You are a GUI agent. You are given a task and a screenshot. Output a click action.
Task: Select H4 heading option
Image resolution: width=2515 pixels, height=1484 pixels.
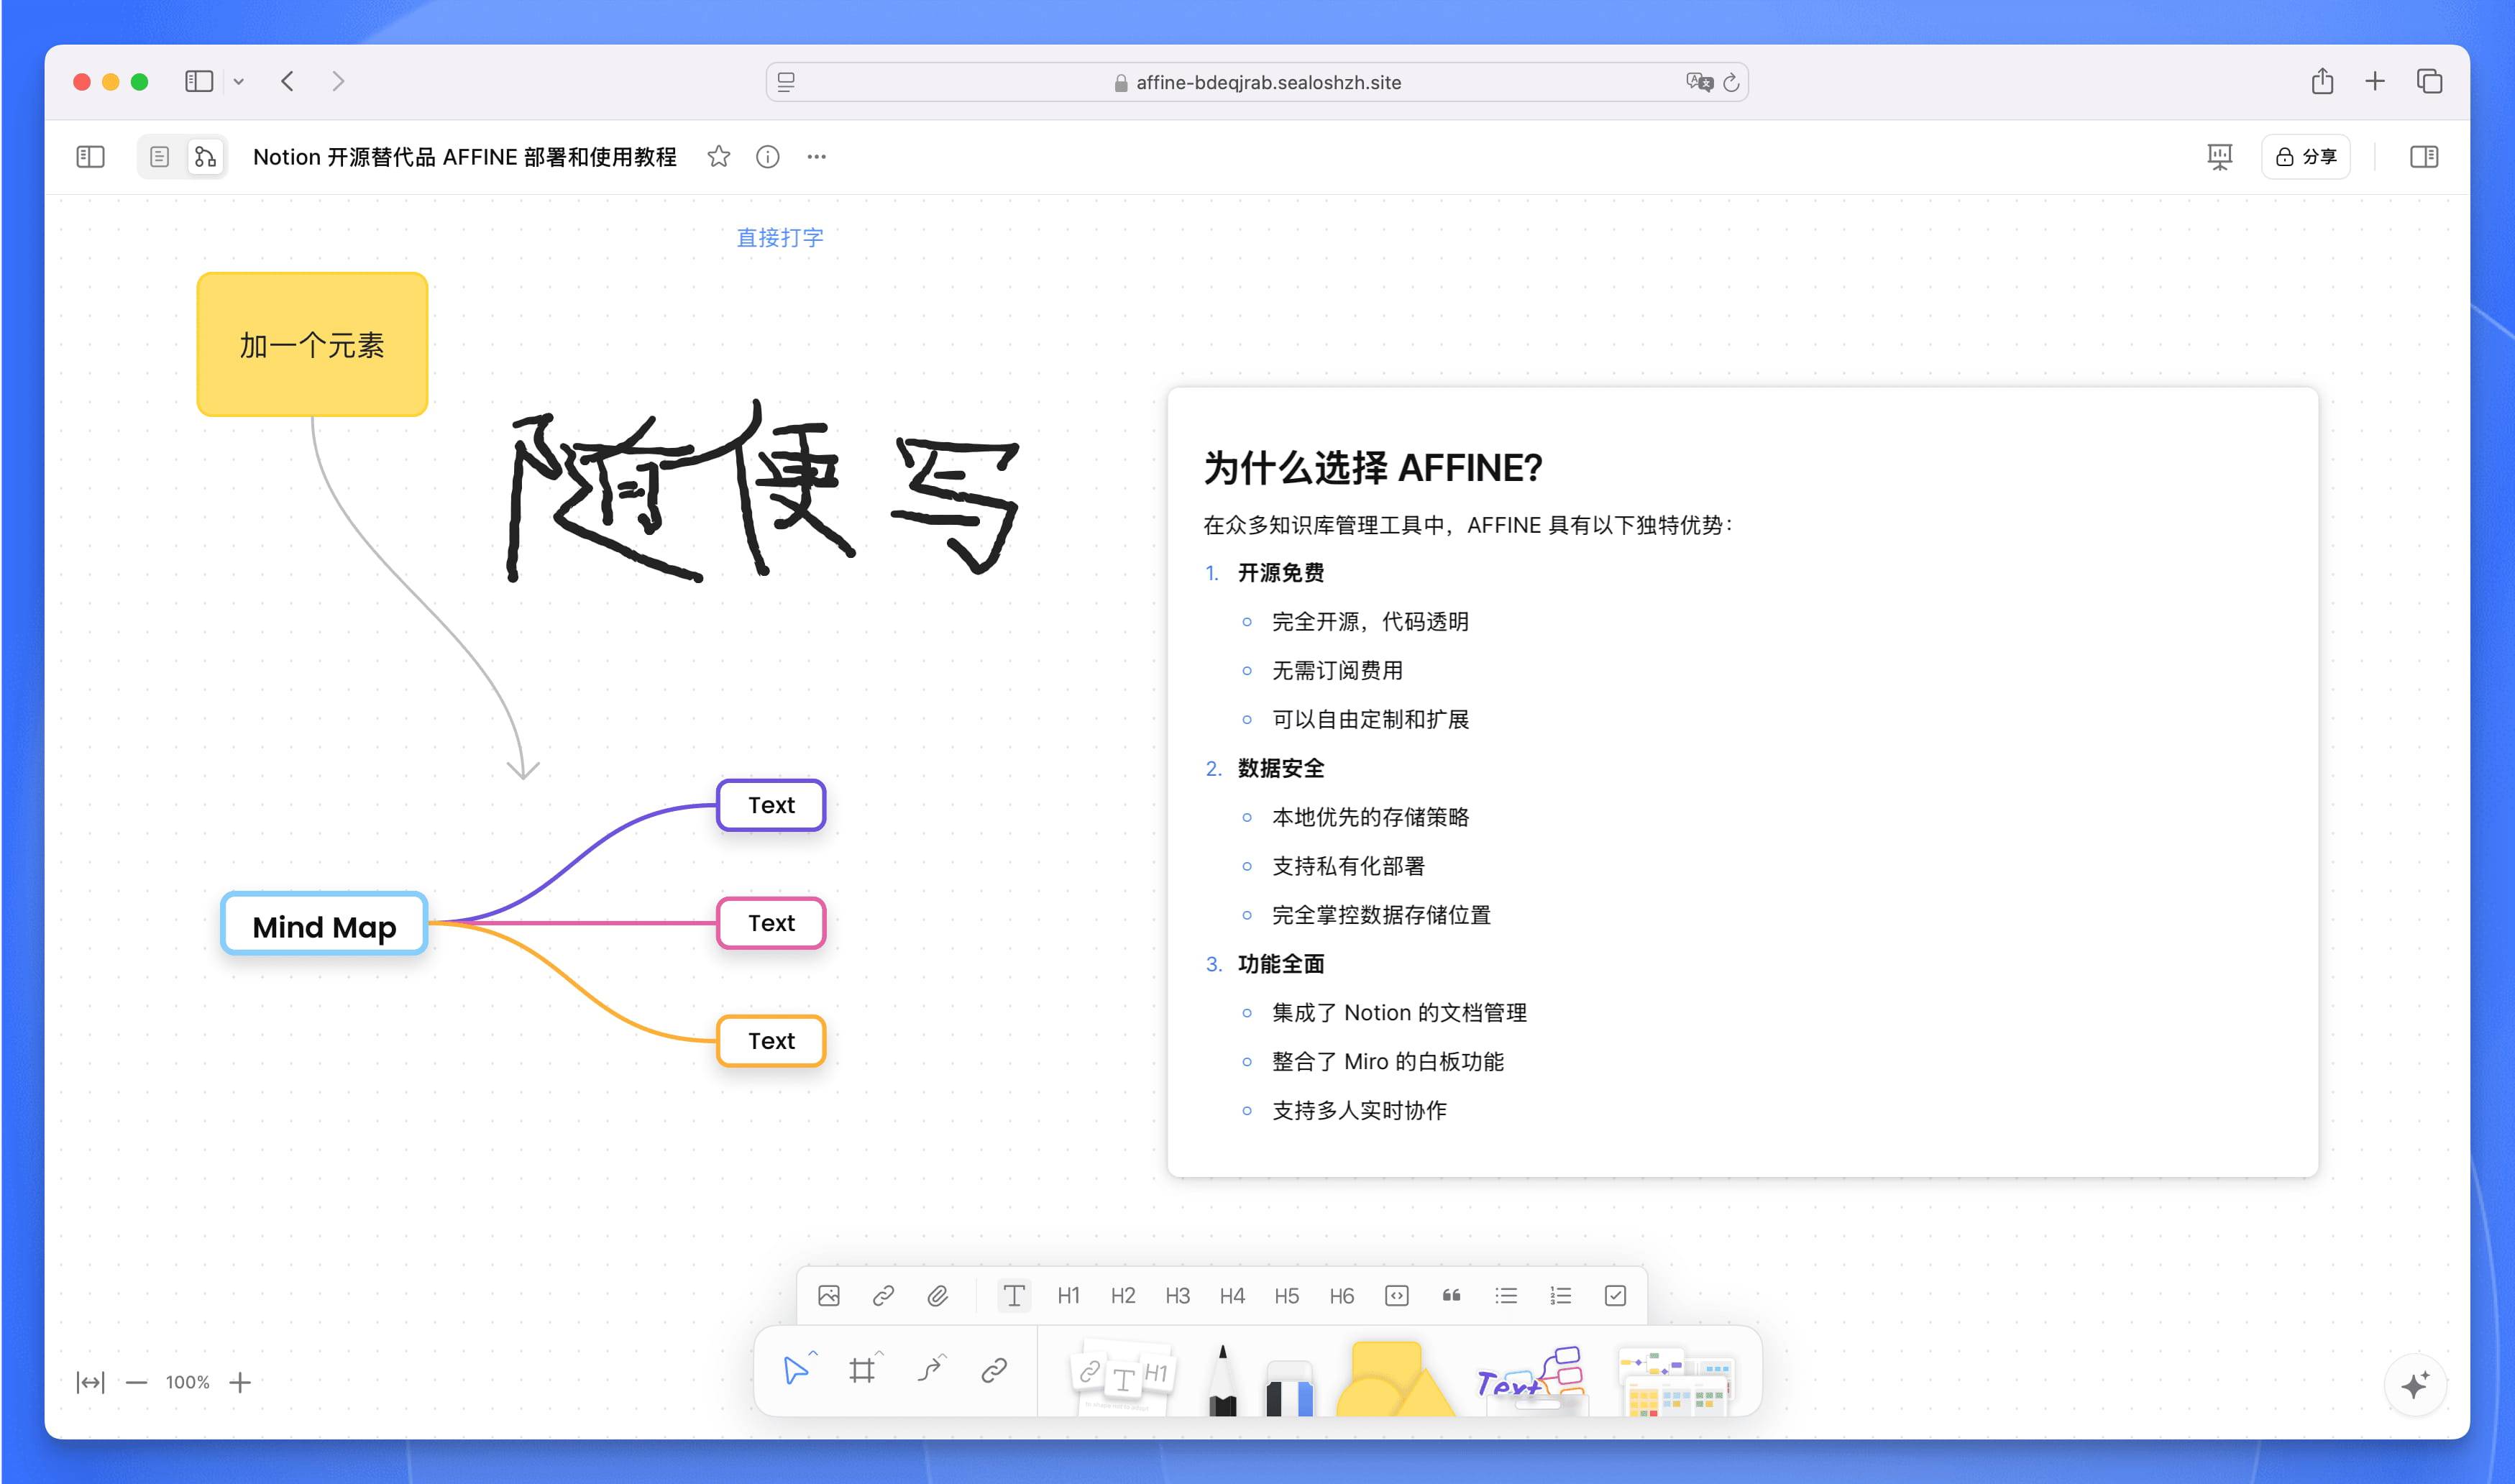coord(1232,1296)
